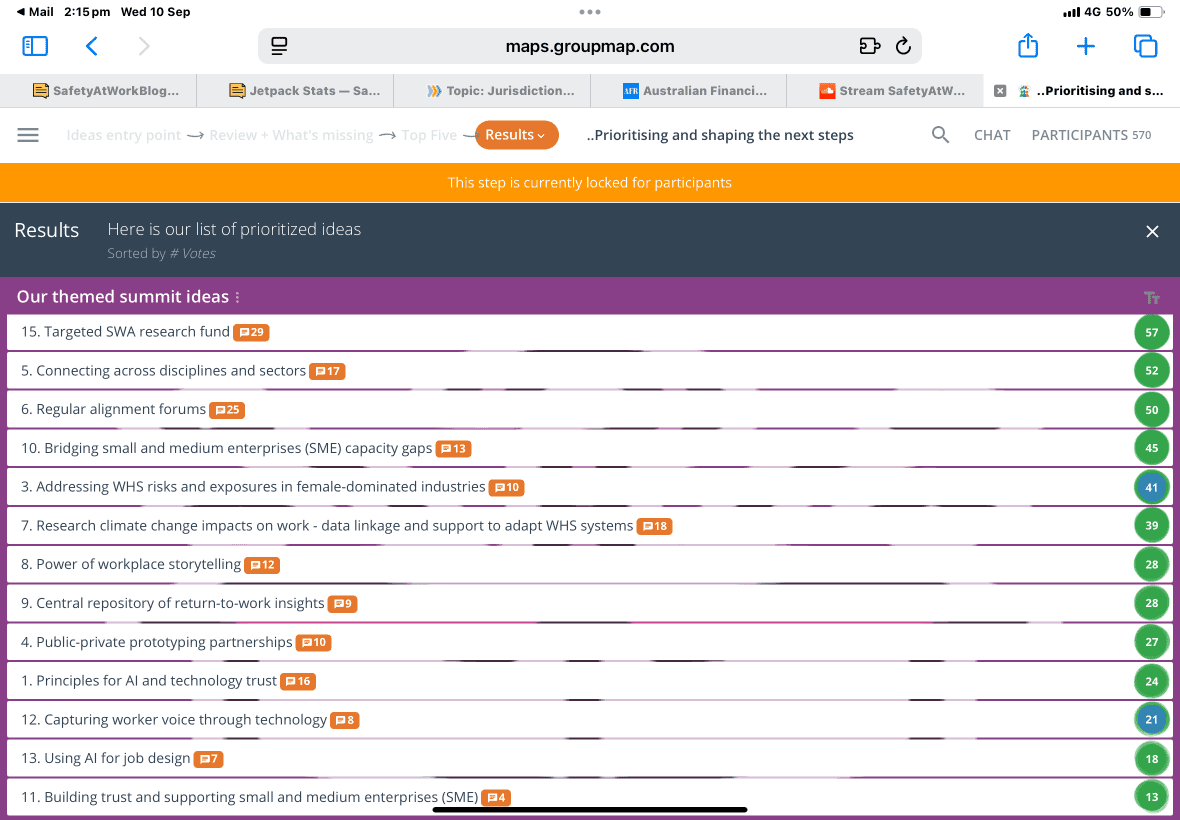Toggle the text size icon in purple header
The height and width of the screenshot is (820, 1180).
click(1151, 298)
